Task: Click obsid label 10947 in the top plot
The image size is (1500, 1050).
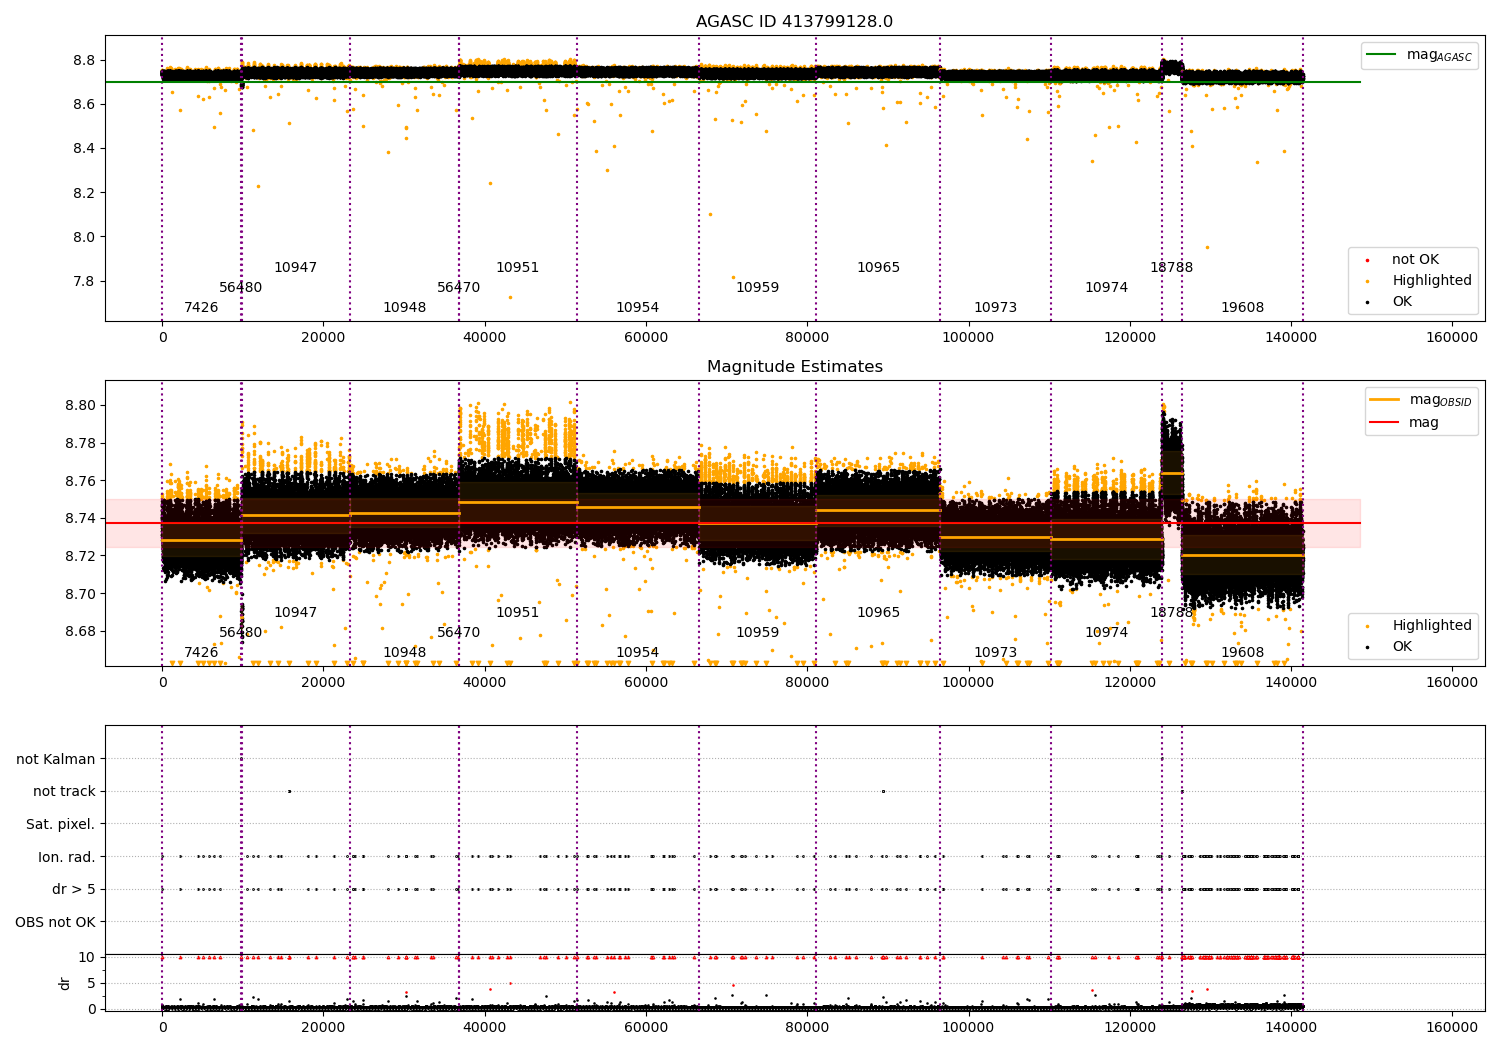Action: click(x=295, y=267)
